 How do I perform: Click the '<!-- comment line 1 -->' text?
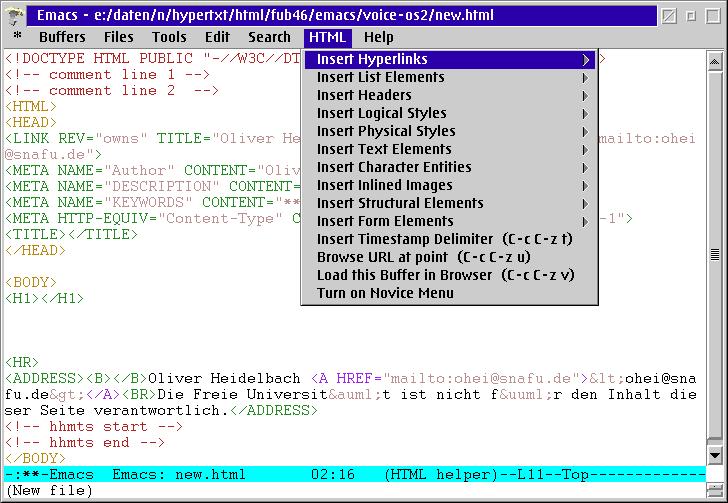107,75
